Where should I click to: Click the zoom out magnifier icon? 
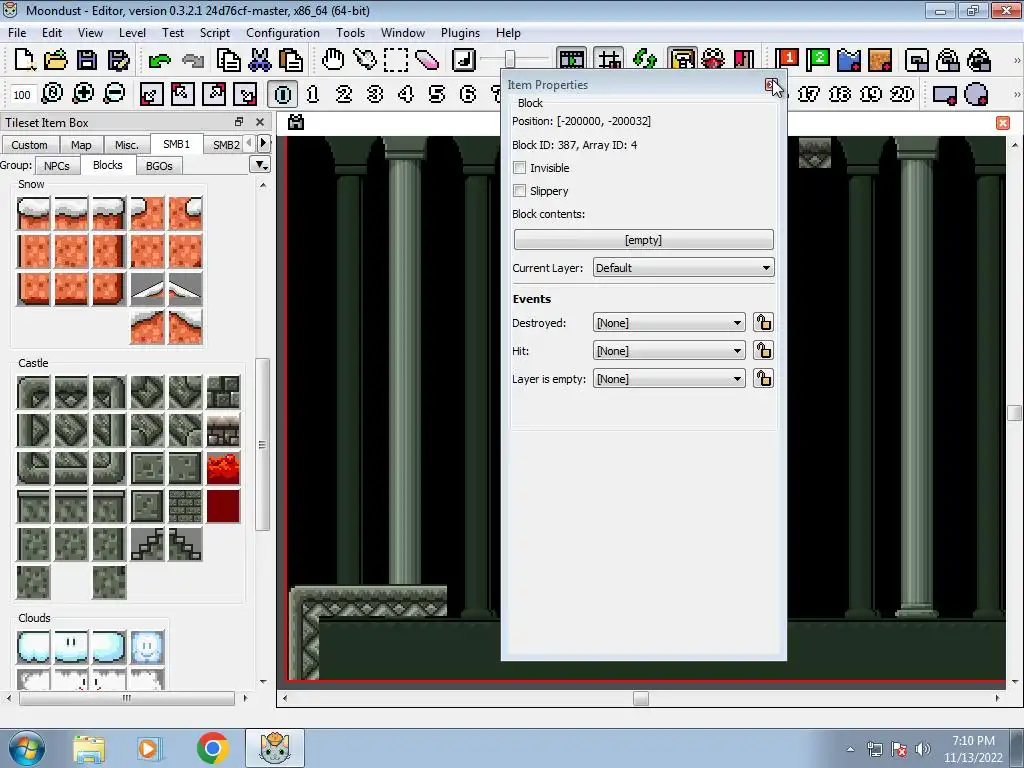pyautogui.click(x=114, y=94)
